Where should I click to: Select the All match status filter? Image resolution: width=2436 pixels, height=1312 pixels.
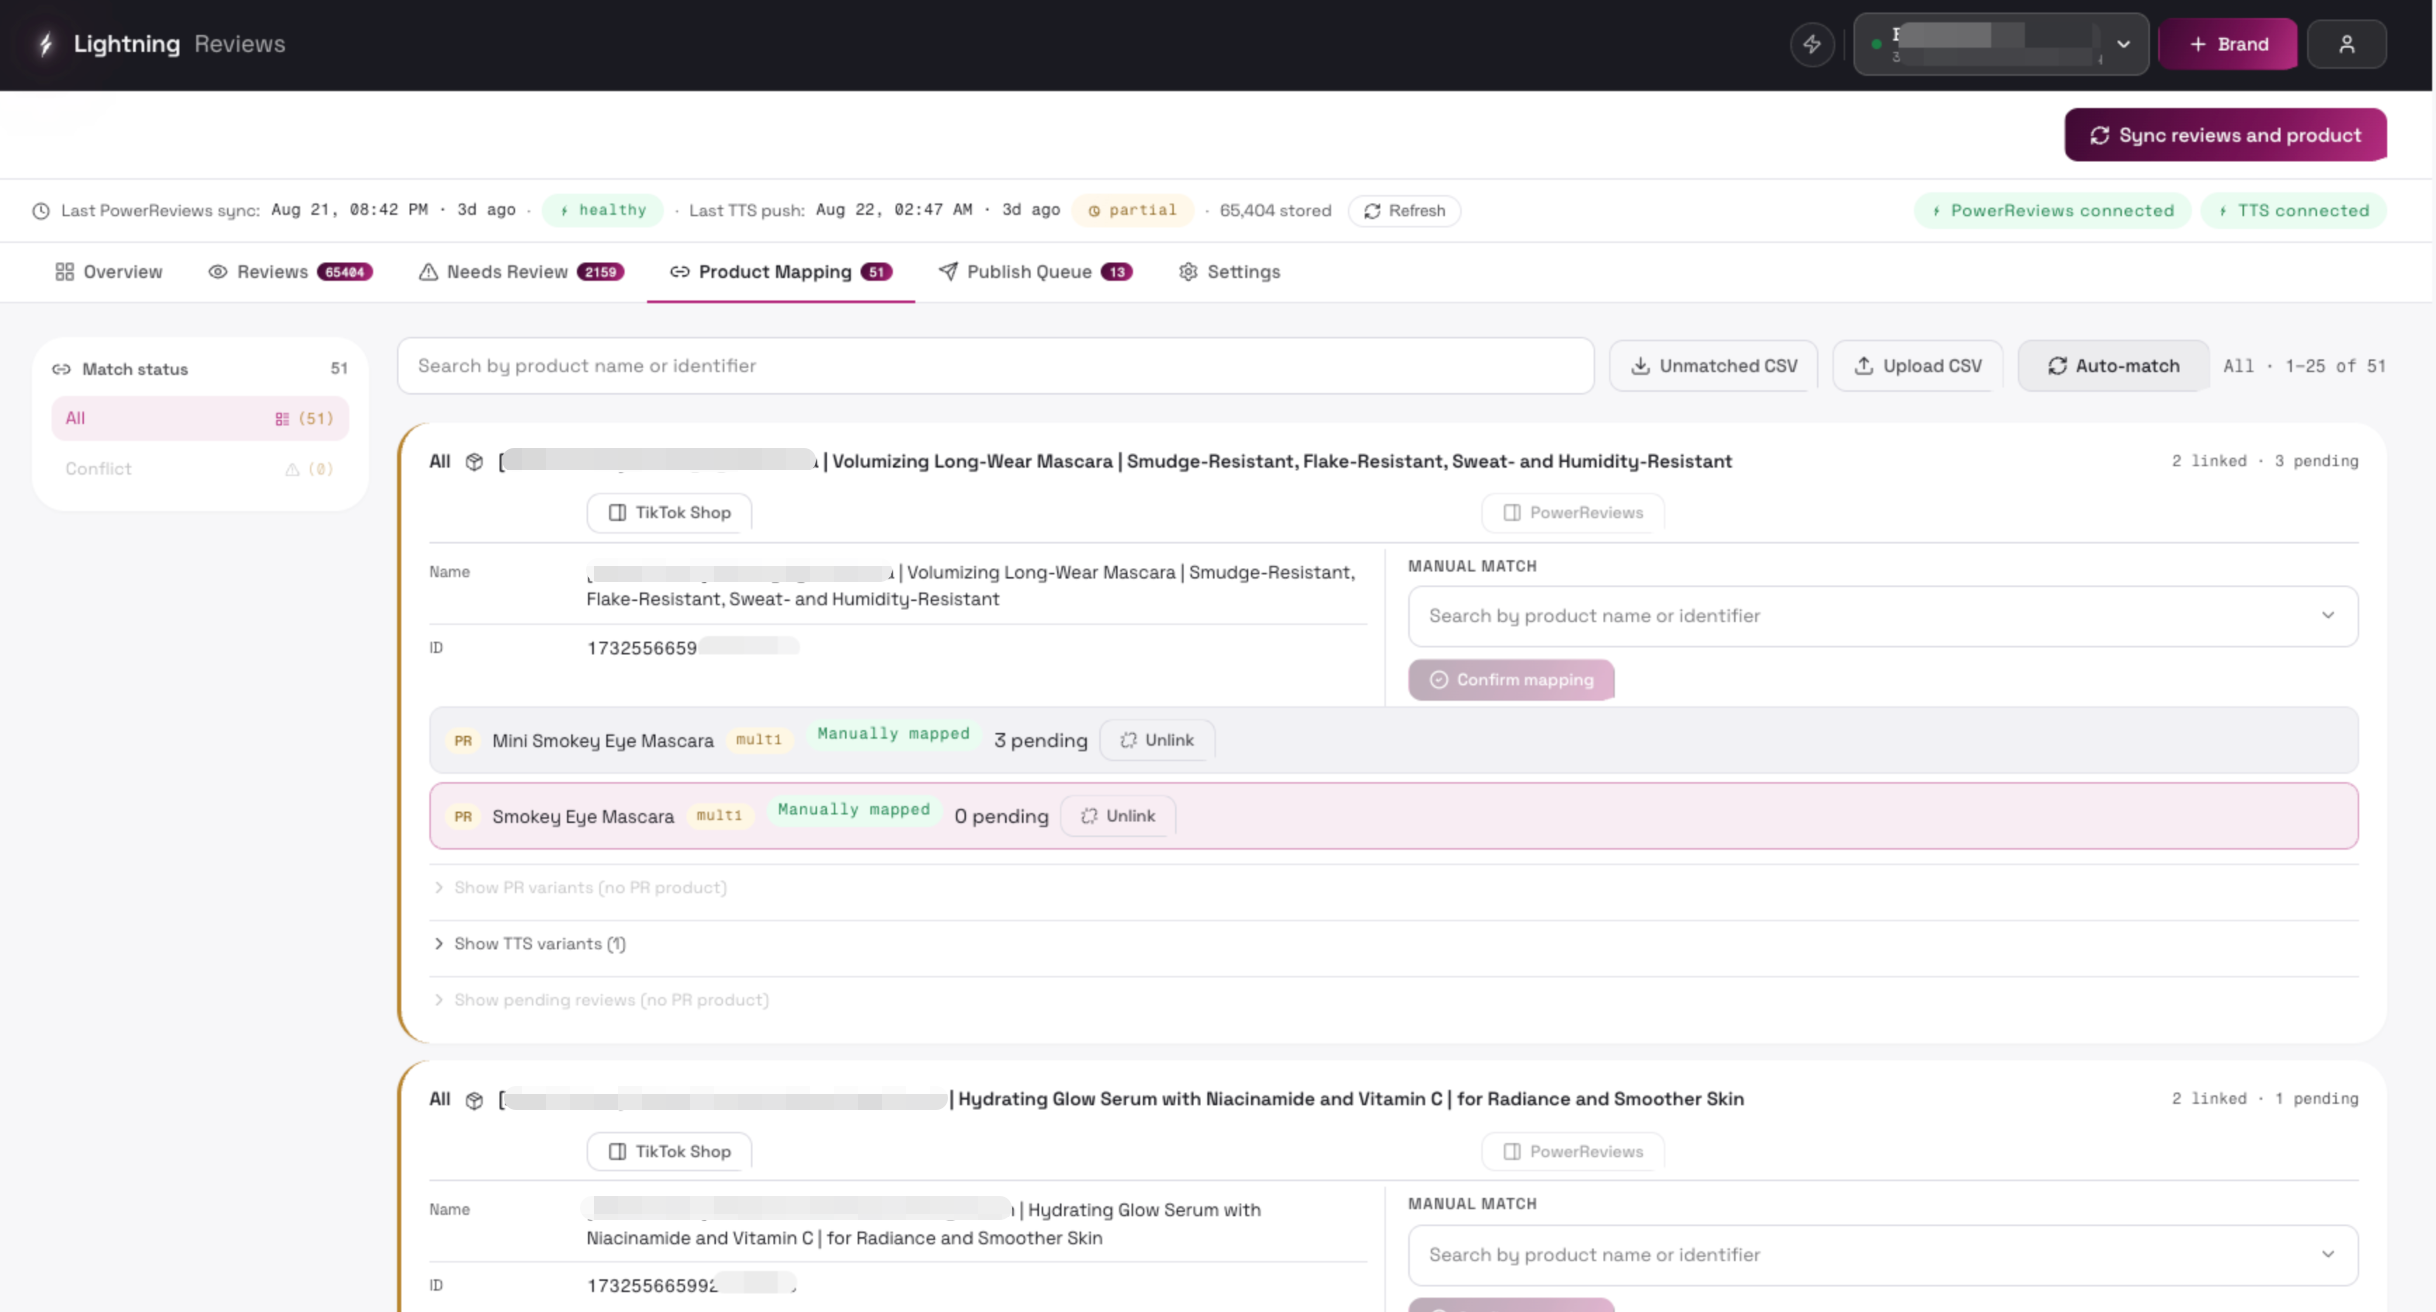pyautogui.click(x=200, y=418)
